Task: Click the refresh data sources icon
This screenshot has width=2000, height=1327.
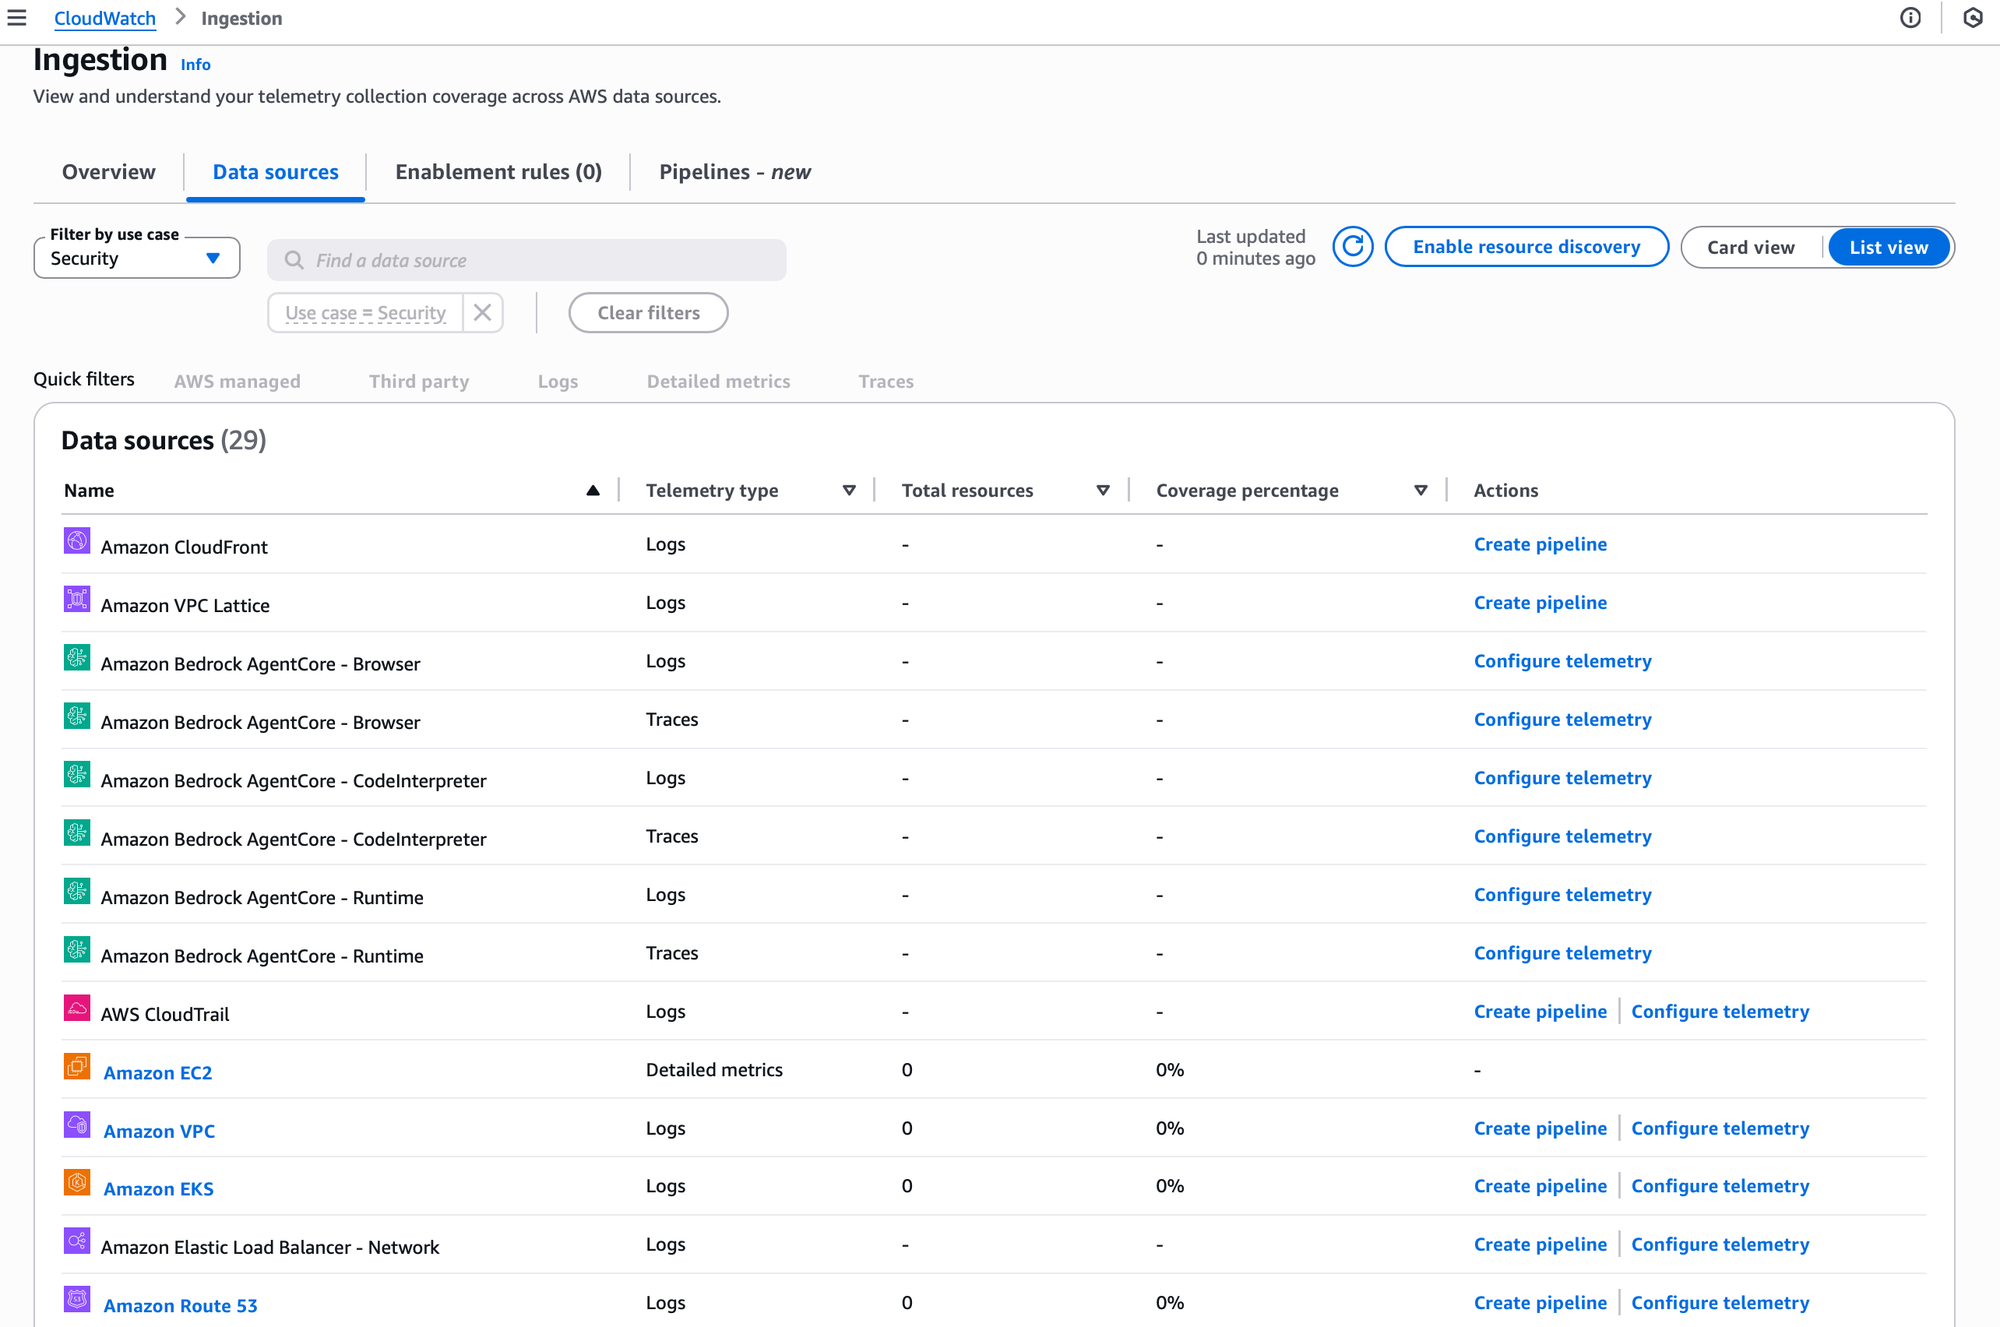Action: coord(1352,247)
